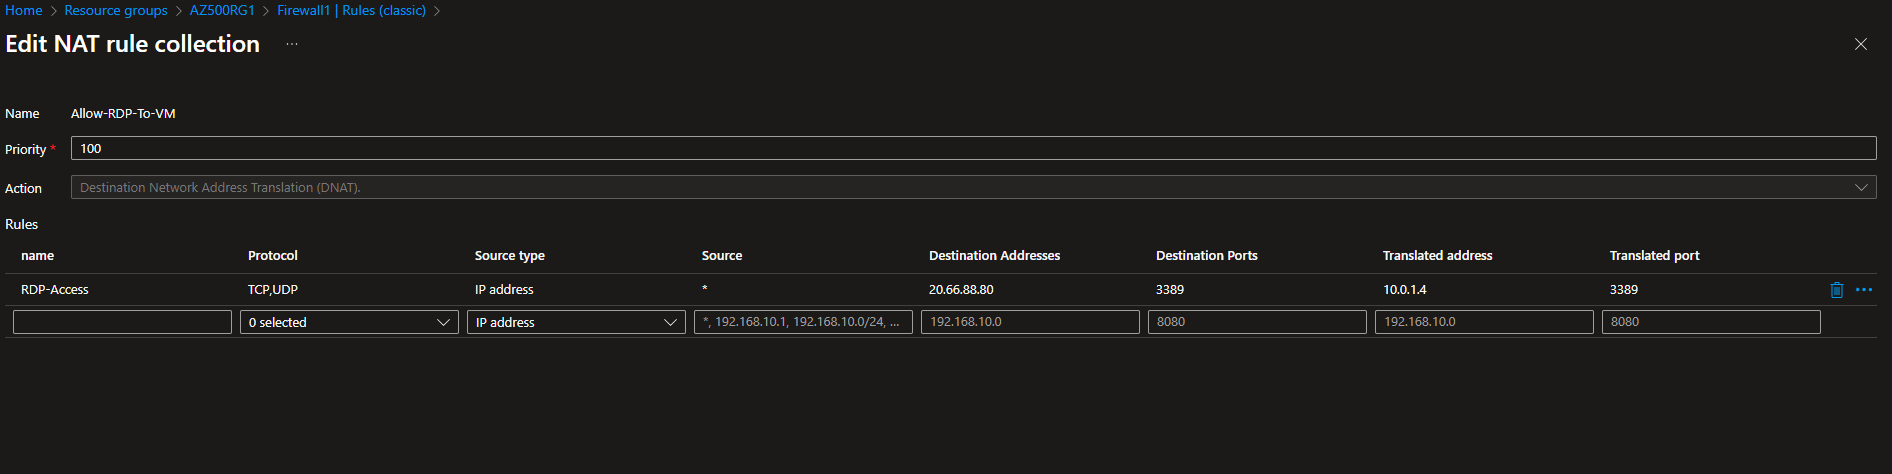The width and height of the screenshot is (1892, 474).
Task: Close the Edit NAT rule collection pane
Action: [x=1860, y=44]
